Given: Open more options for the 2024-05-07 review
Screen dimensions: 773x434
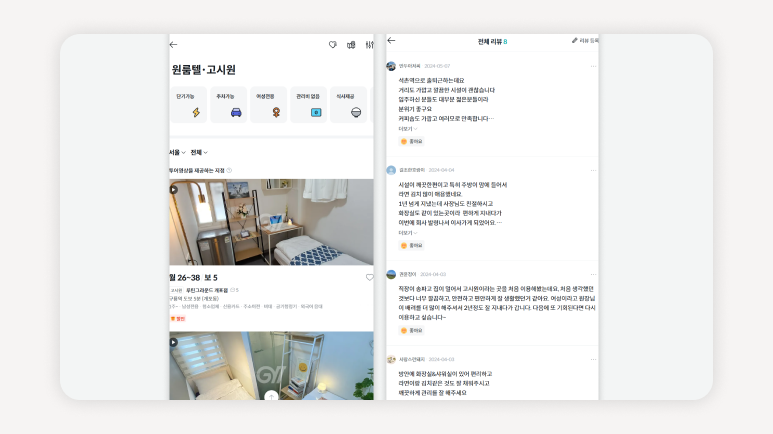Looking at the screenshot, I should 593,66.
